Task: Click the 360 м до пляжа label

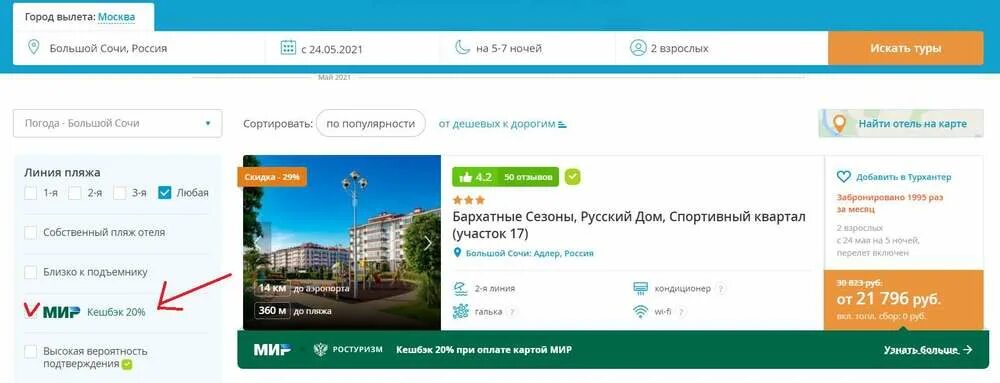Action: pos(293,312)
